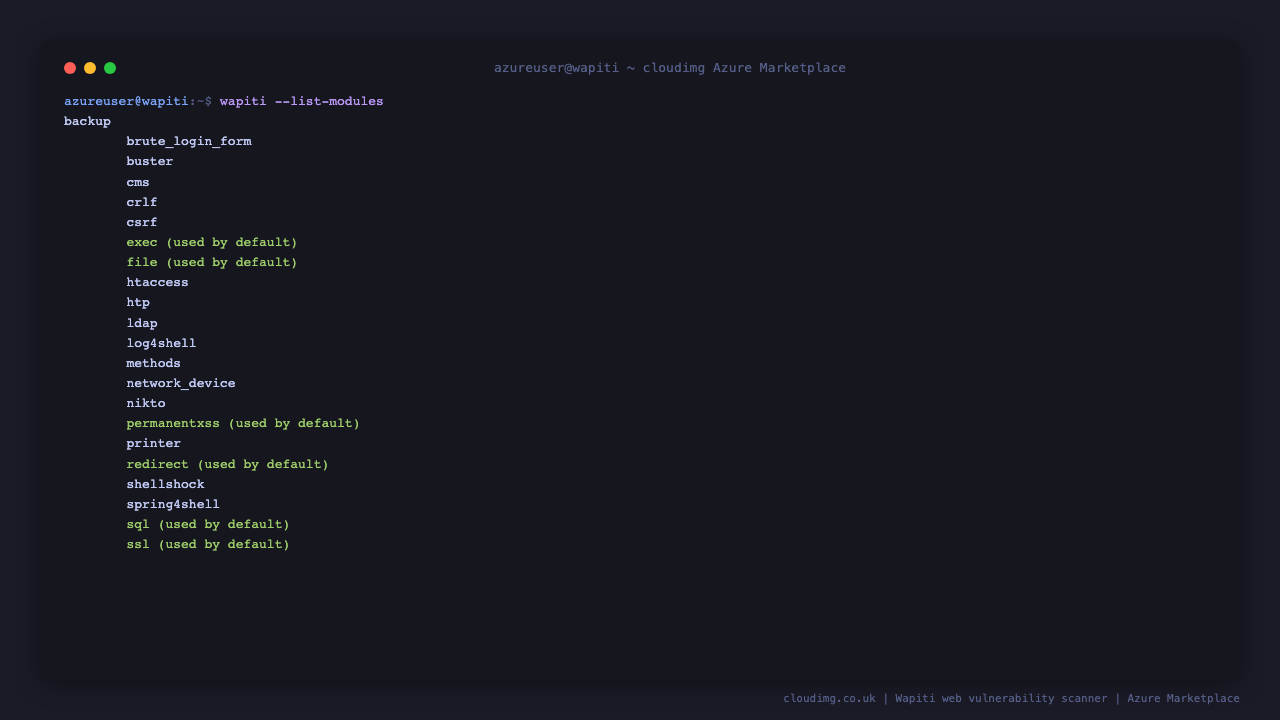Click the ssl (used by default) line
This screenshot has height=720, width=1280.
[x=208, y=544]
